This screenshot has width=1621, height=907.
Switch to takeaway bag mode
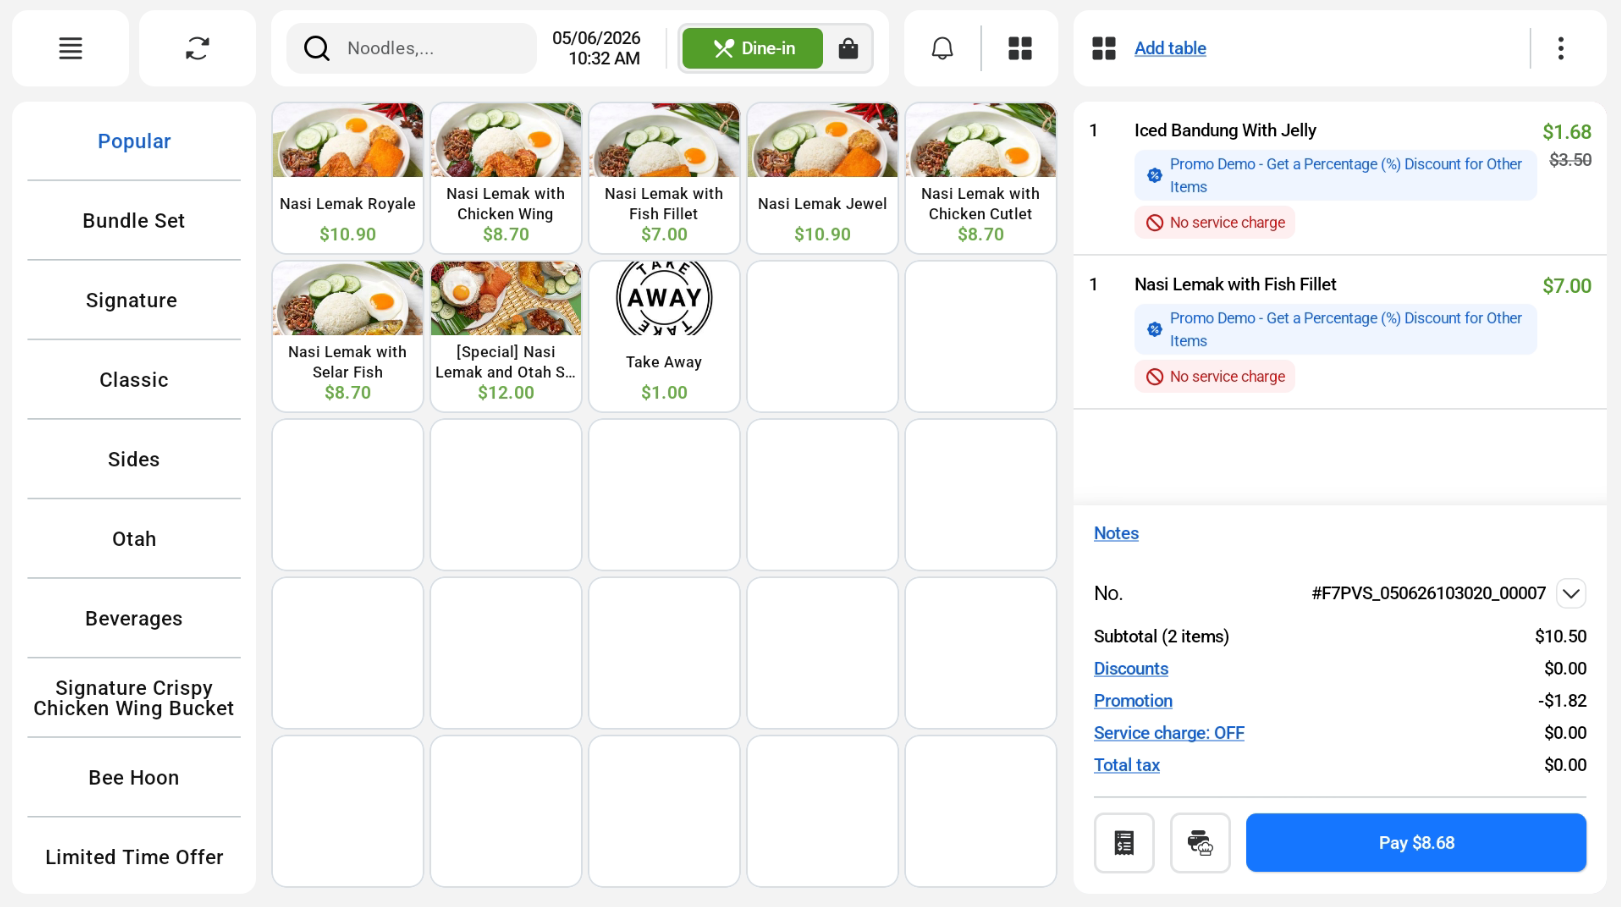848,48
